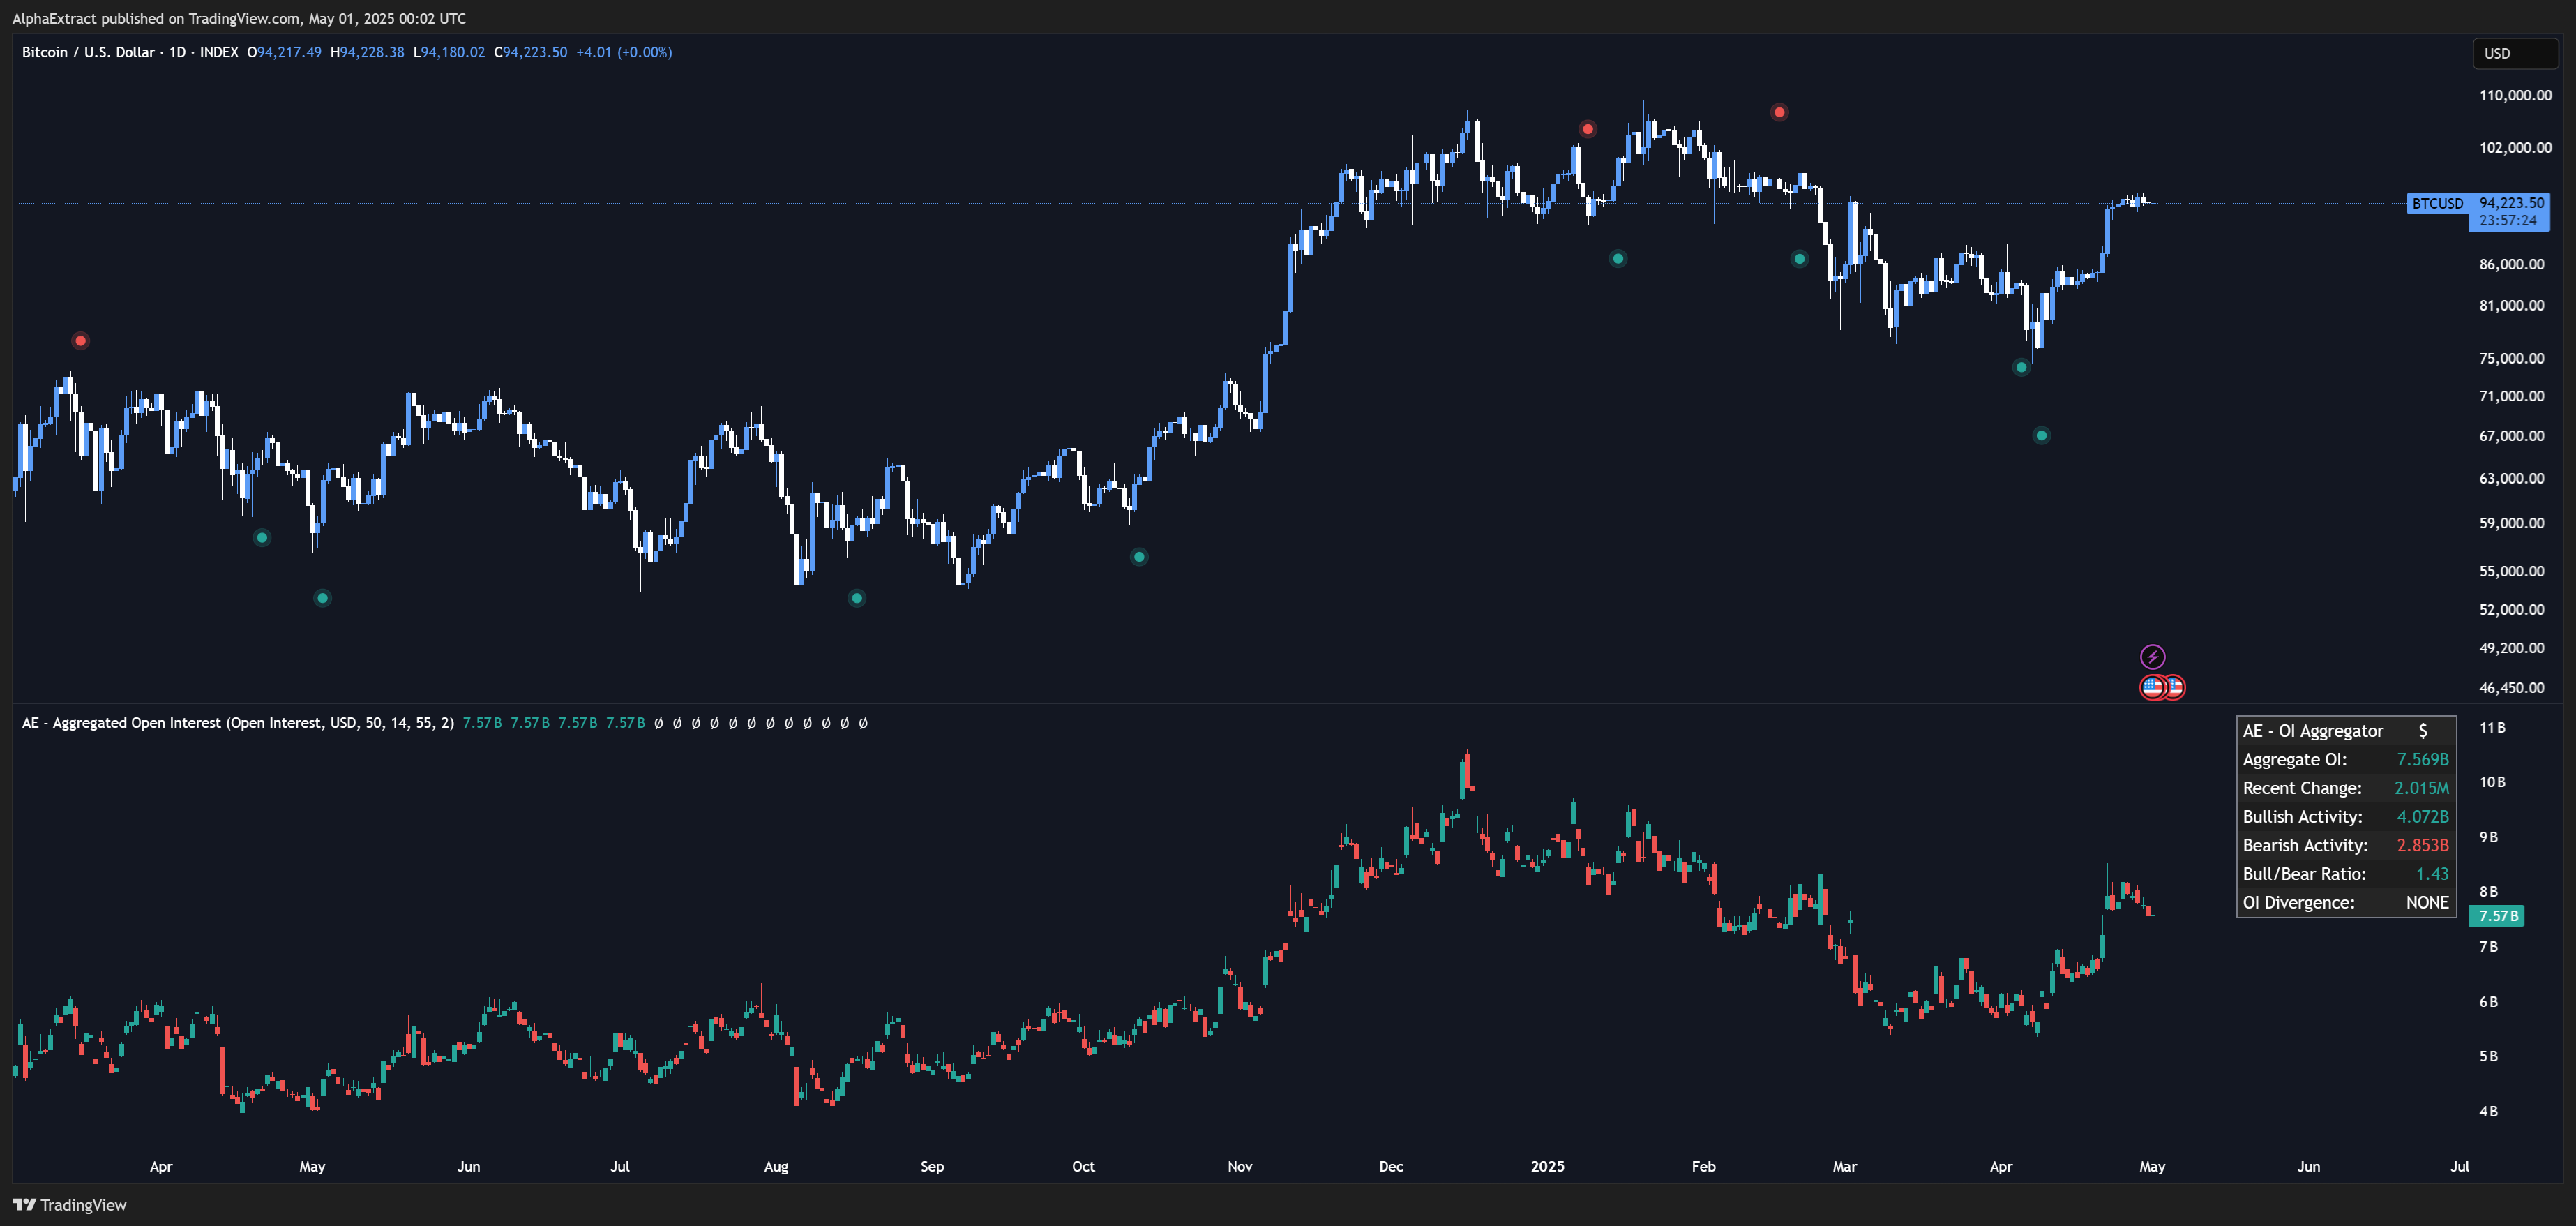
Task: Click the 110,000.00 price axis label
Action: 2515,96
